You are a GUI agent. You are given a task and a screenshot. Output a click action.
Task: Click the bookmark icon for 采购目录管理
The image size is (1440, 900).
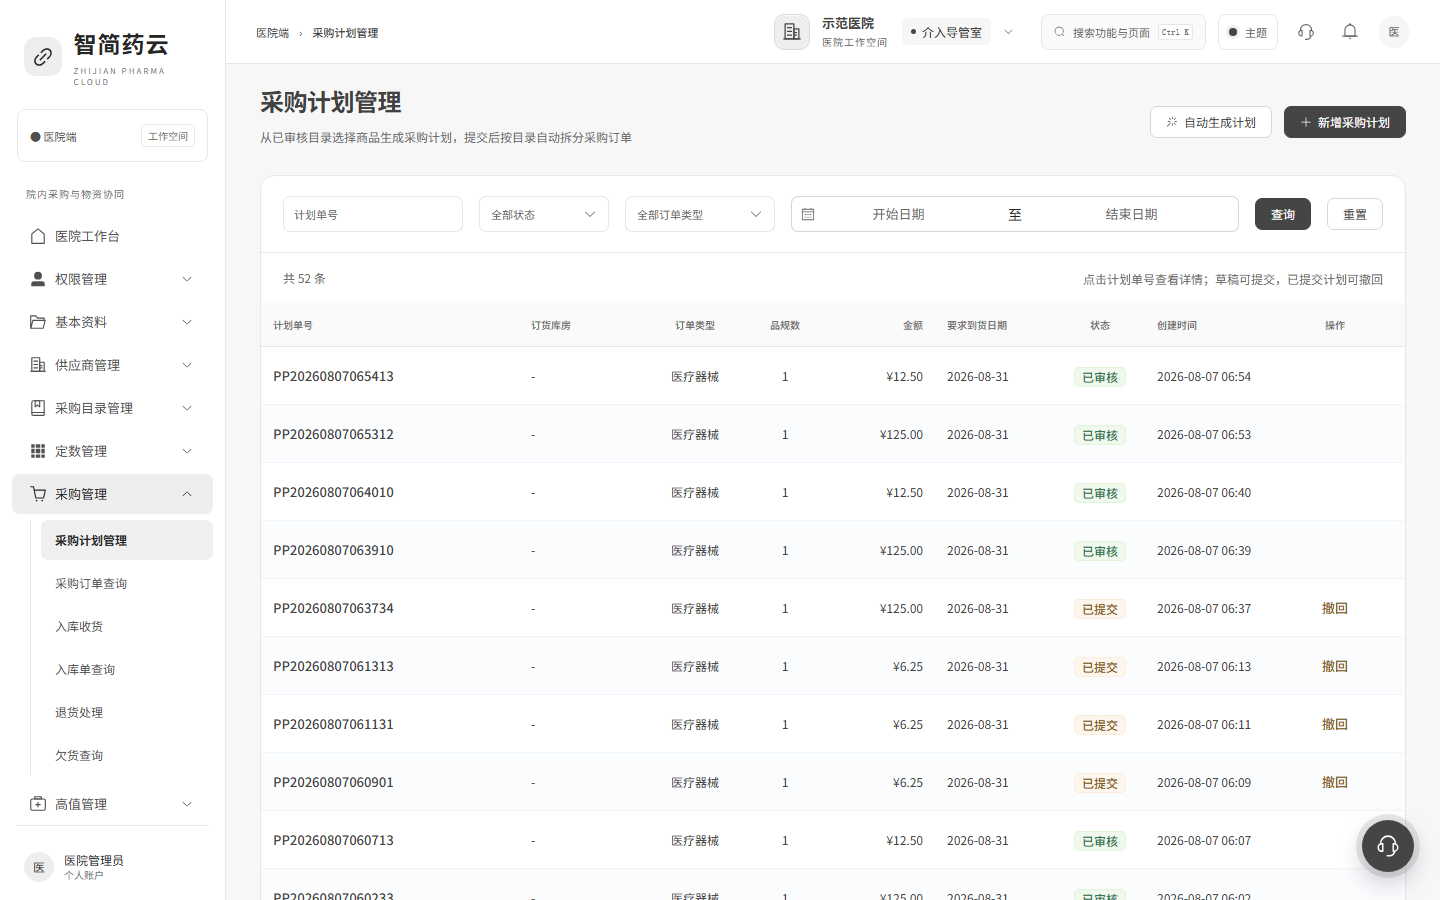tap(38, 408)
